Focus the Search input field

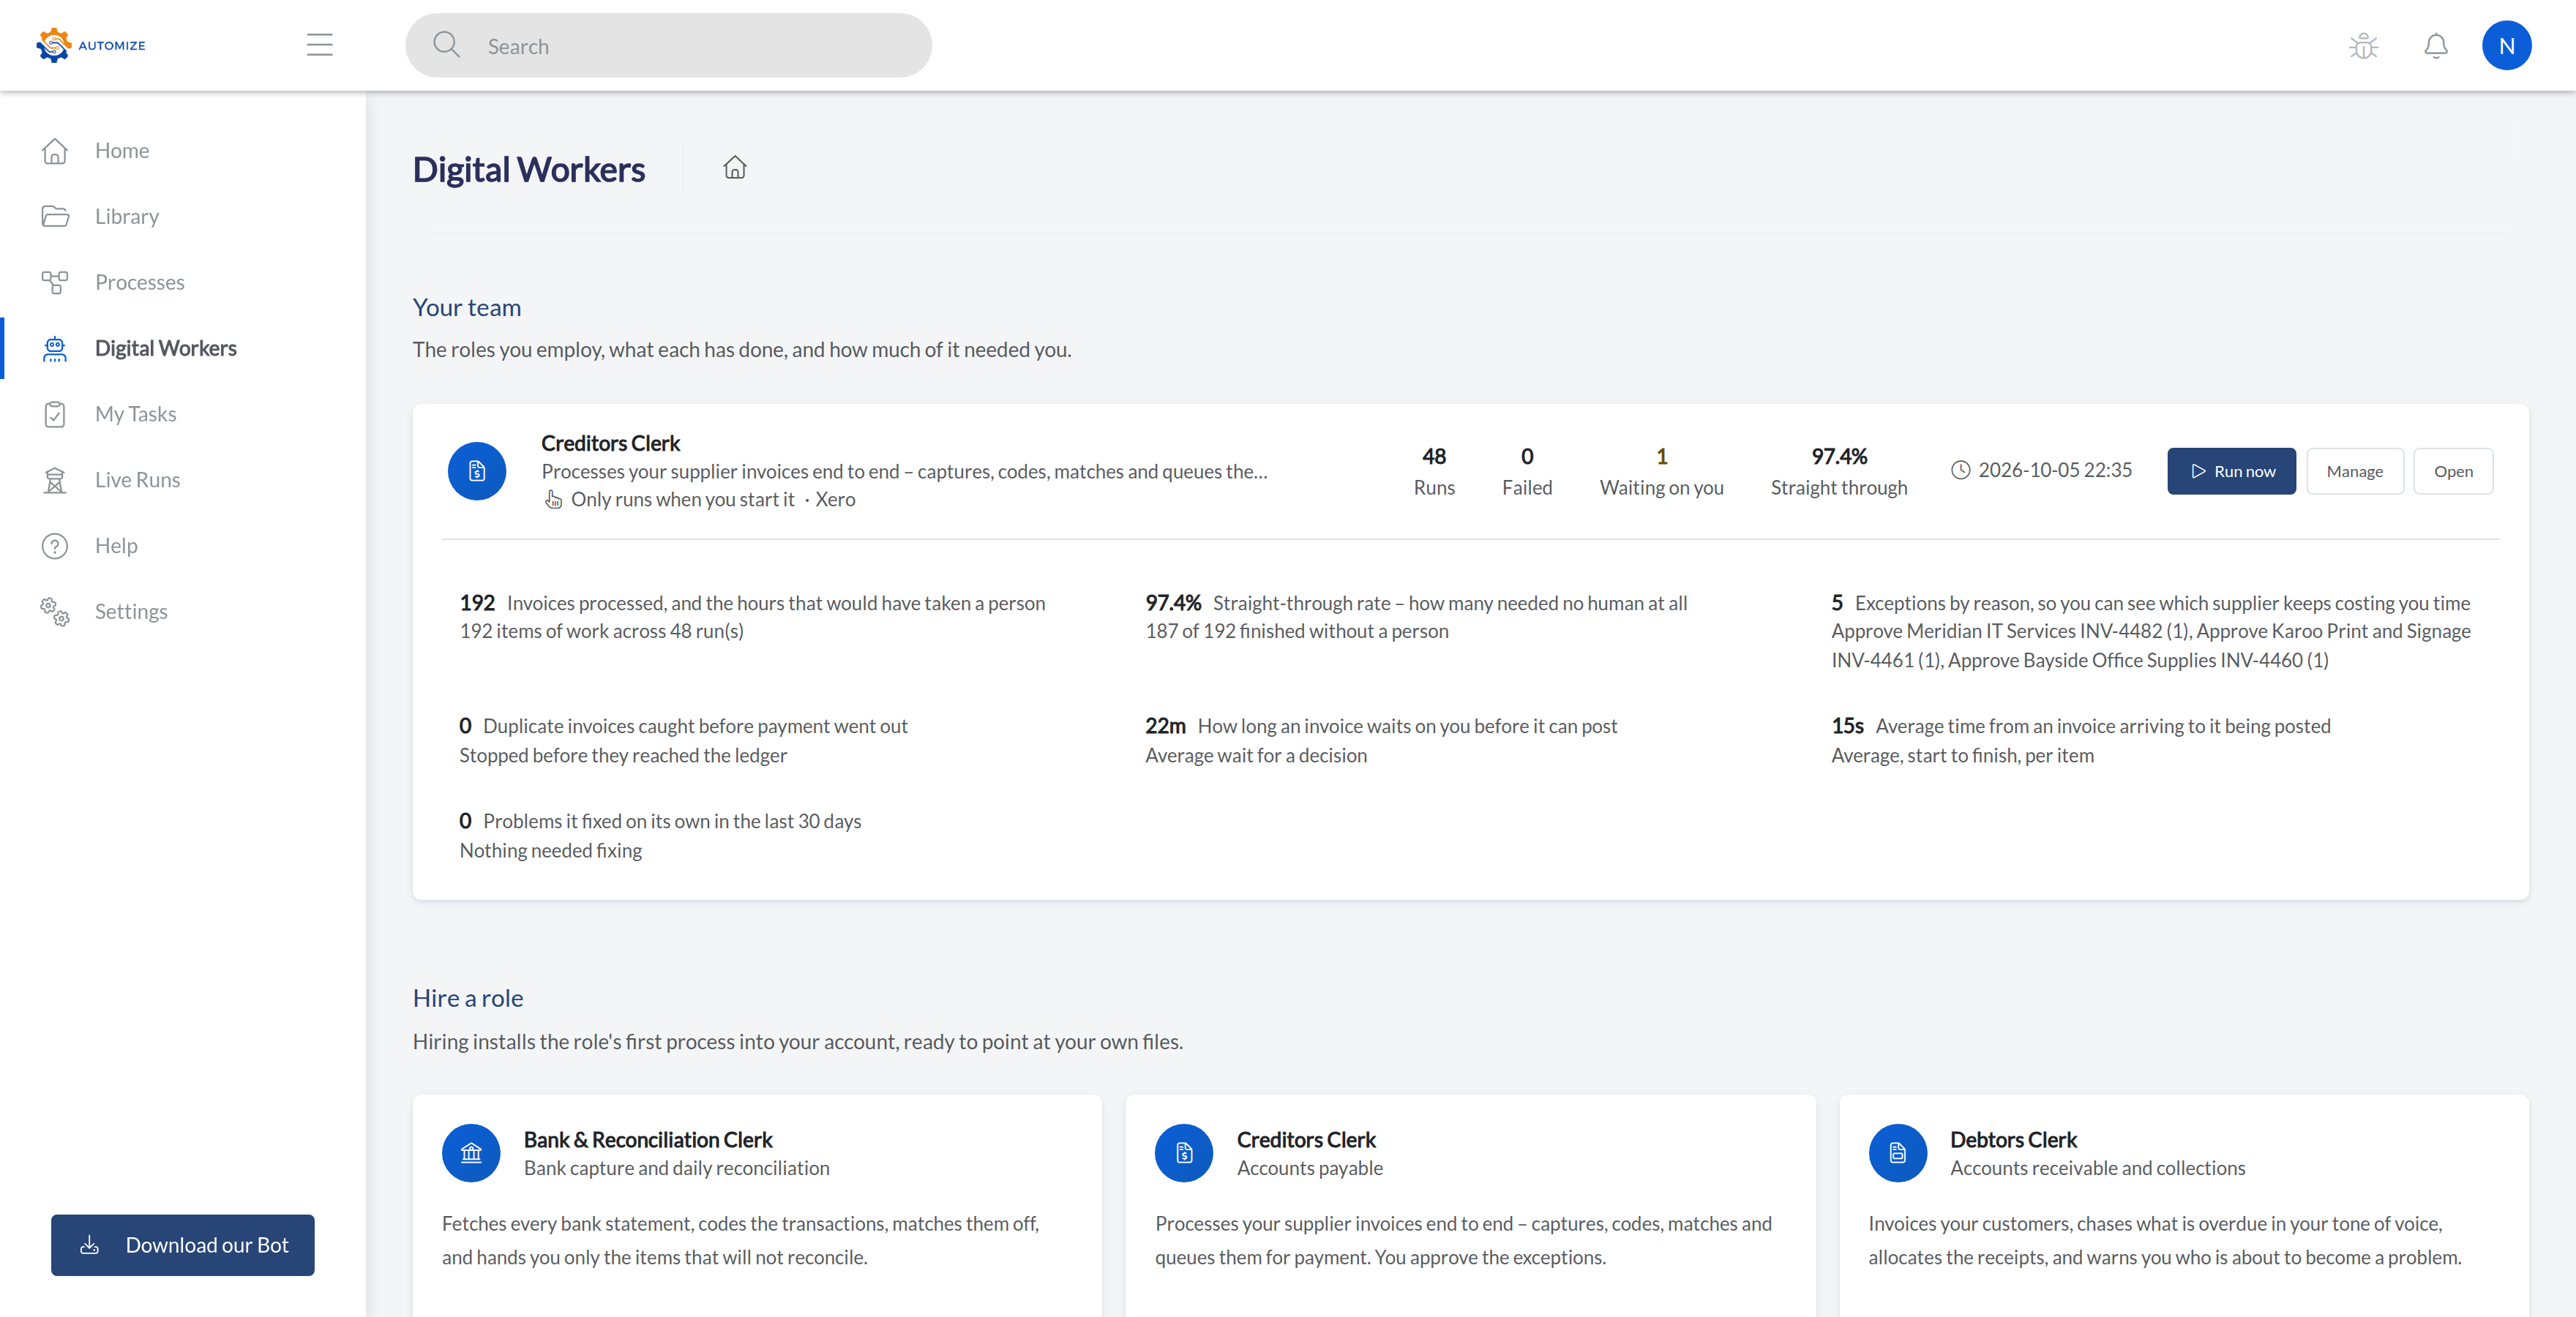pos(668,45)
